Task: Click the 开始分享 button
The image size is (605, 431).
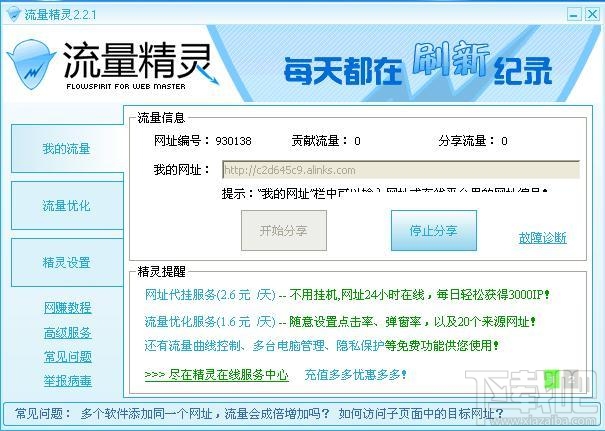Action: [284, 230]
